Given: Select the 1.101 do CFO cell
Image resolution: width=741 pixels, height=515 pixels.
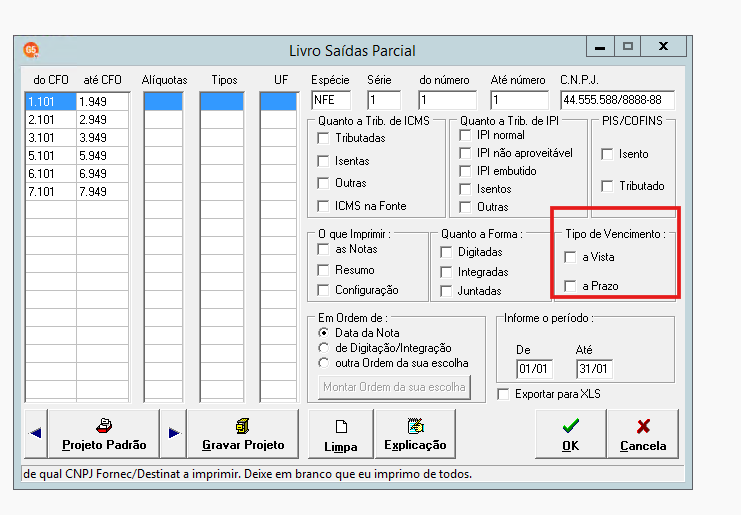Looking at the screenshot, I should tap(51, 102).
